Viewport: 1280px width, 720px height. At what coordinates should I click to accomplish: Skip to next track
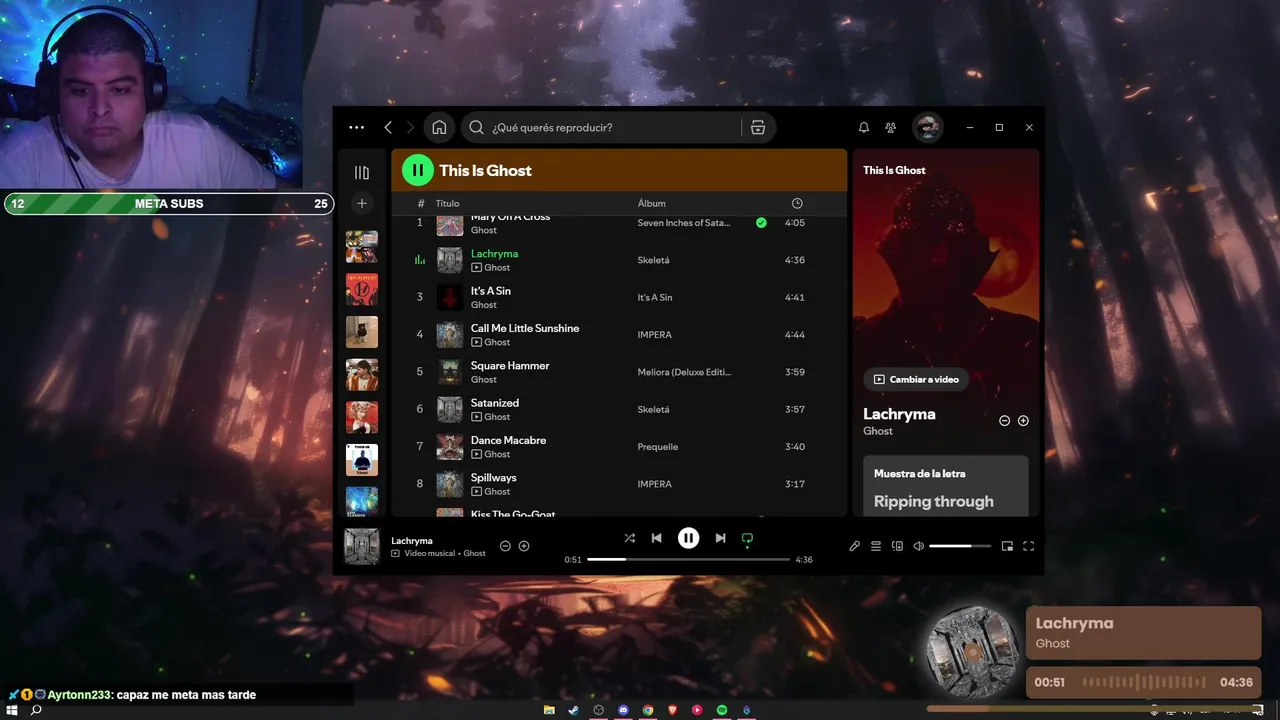[720, 538]
